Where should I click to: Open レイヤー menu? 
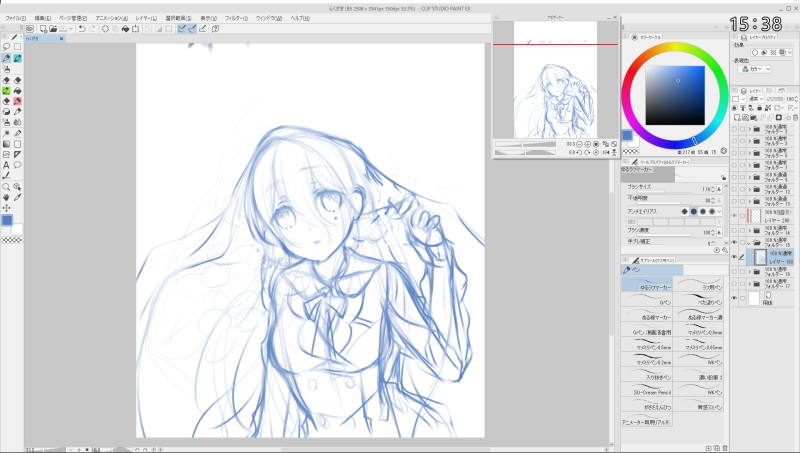pos(146,18)
